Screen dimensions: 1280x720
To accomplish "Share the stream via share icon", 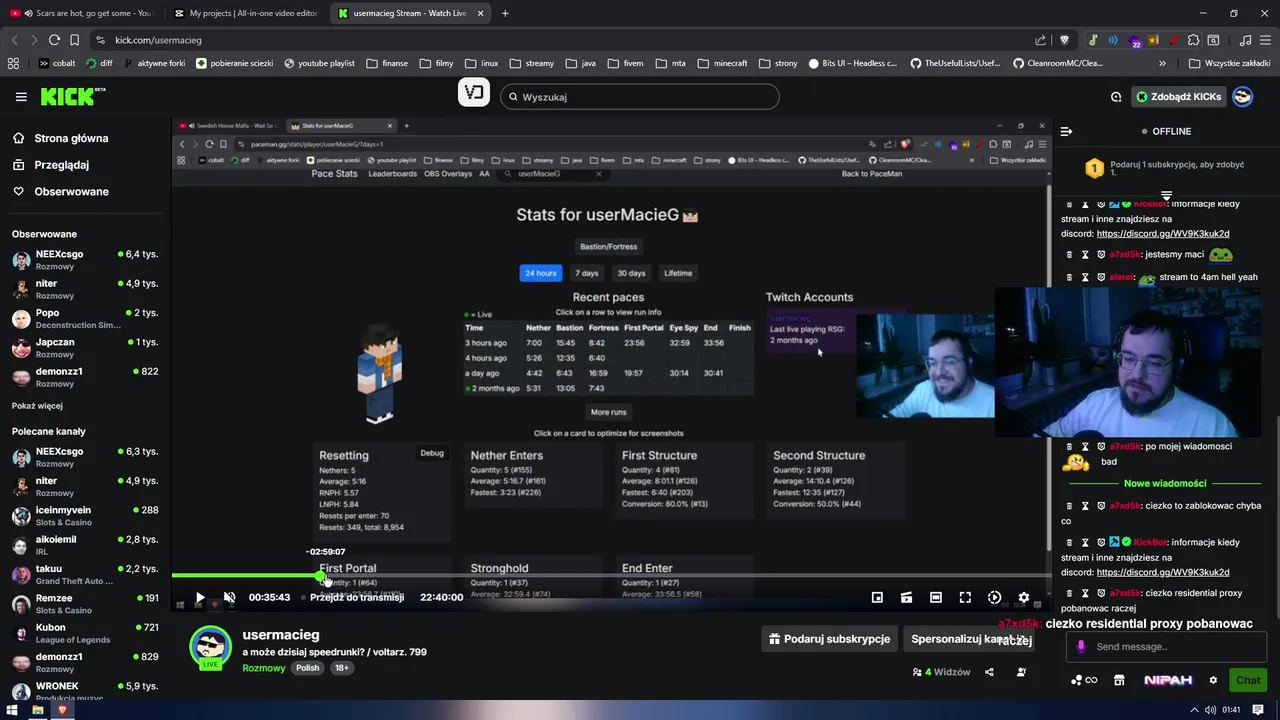I will point(989,672).
